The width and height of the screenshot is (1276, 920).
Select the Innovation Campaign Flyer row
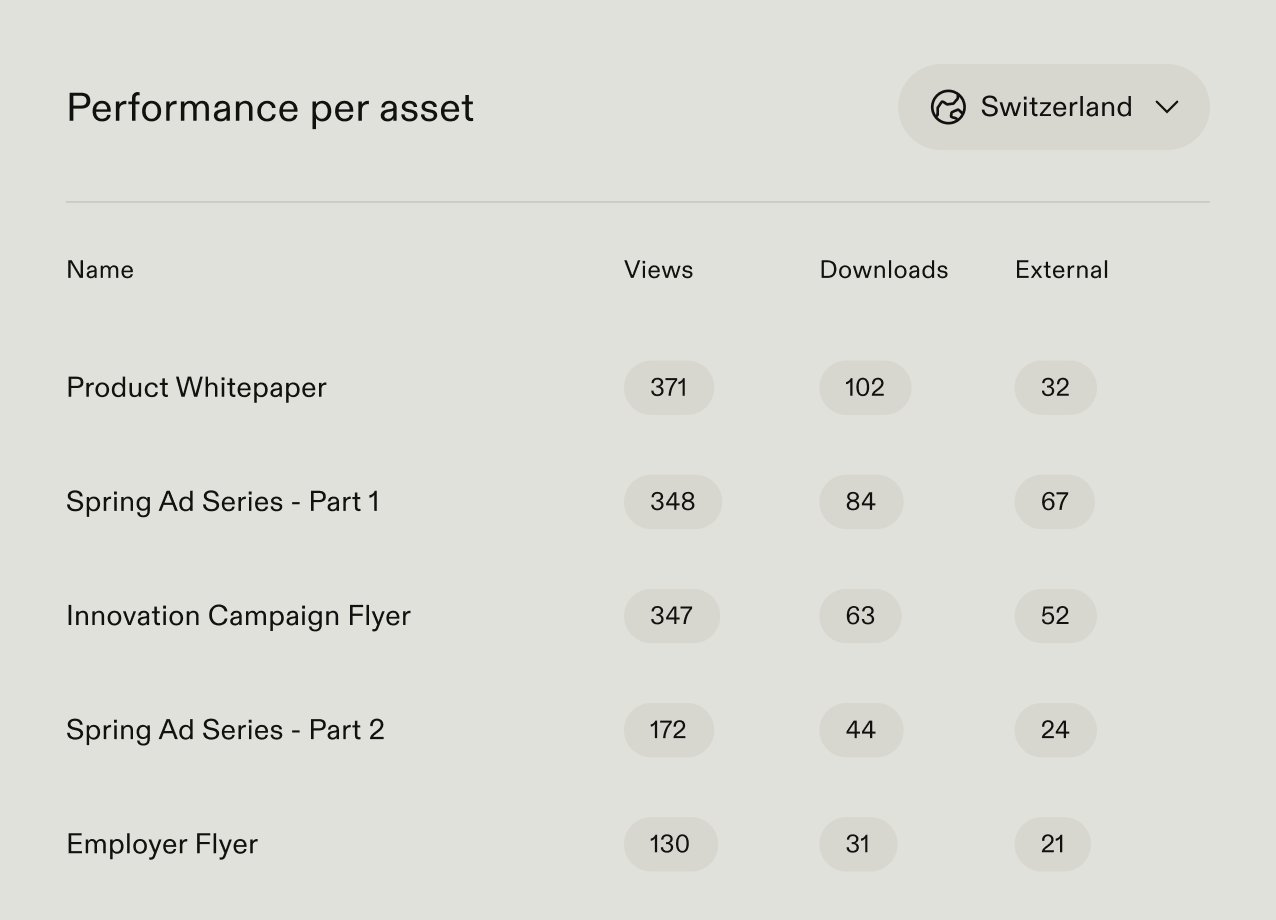coord(238,616)
